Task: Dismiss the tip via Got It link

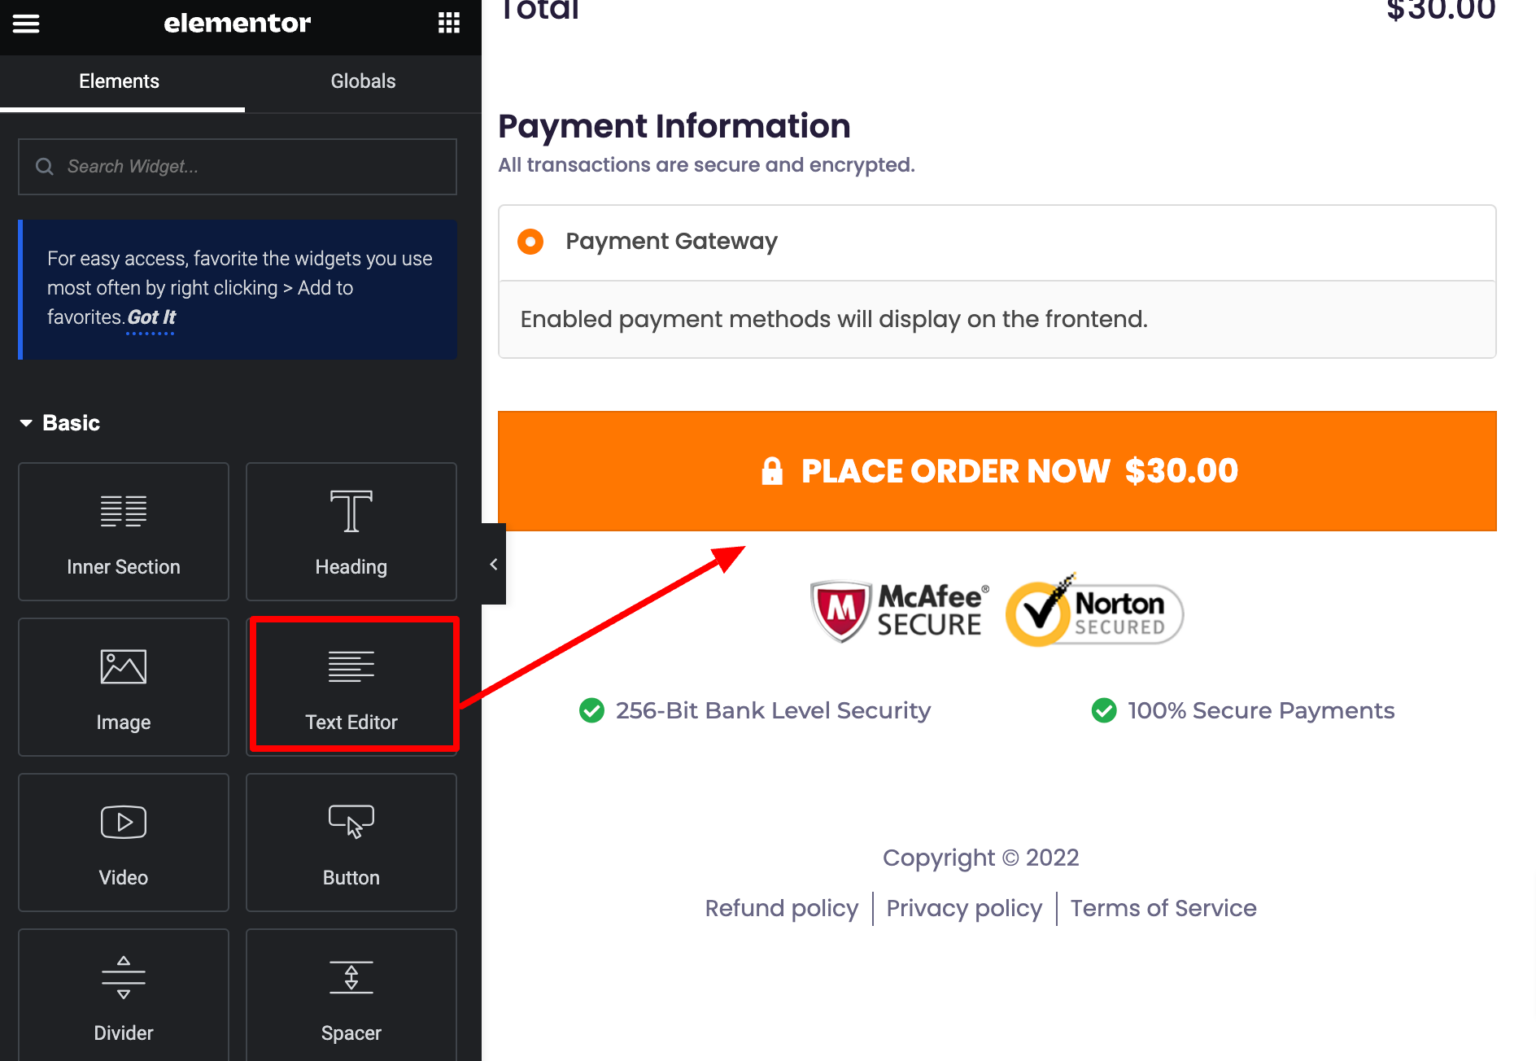Action: [x=150, y=317]
